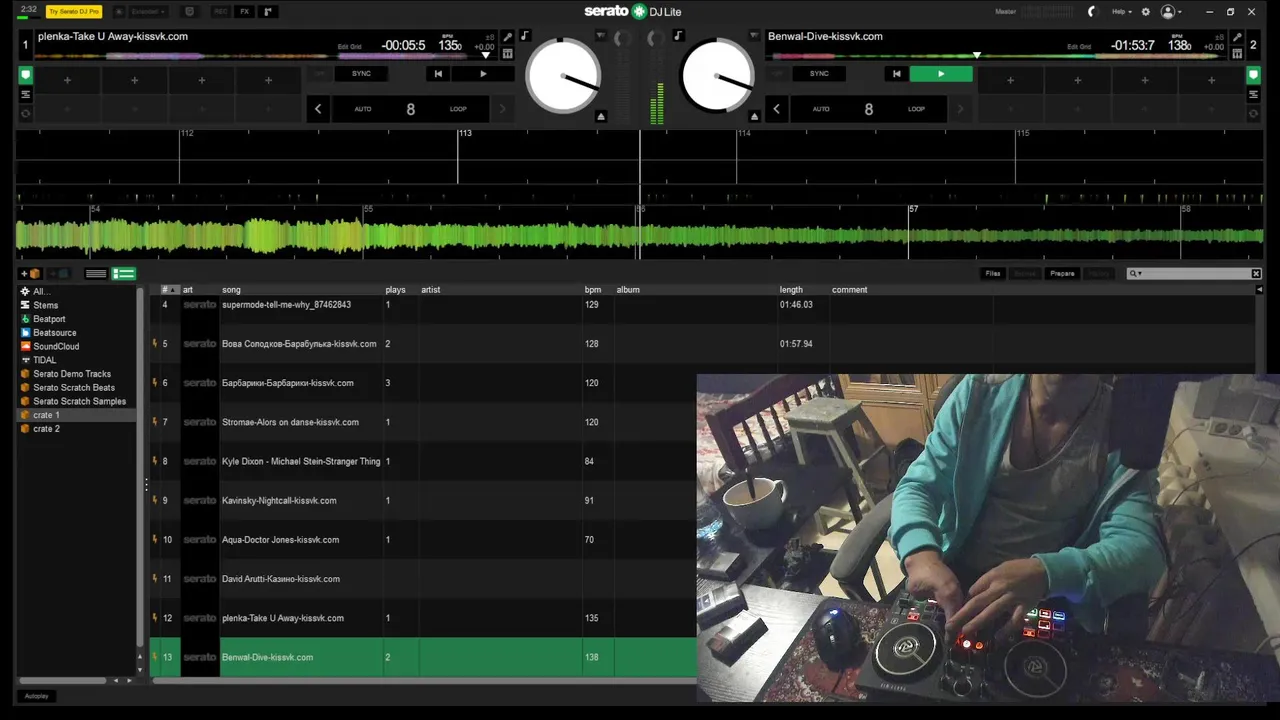This screenshot has height=720, width=1280.
Task: Click the practice mode icon next to FX
Action: (x=268, y=11)
